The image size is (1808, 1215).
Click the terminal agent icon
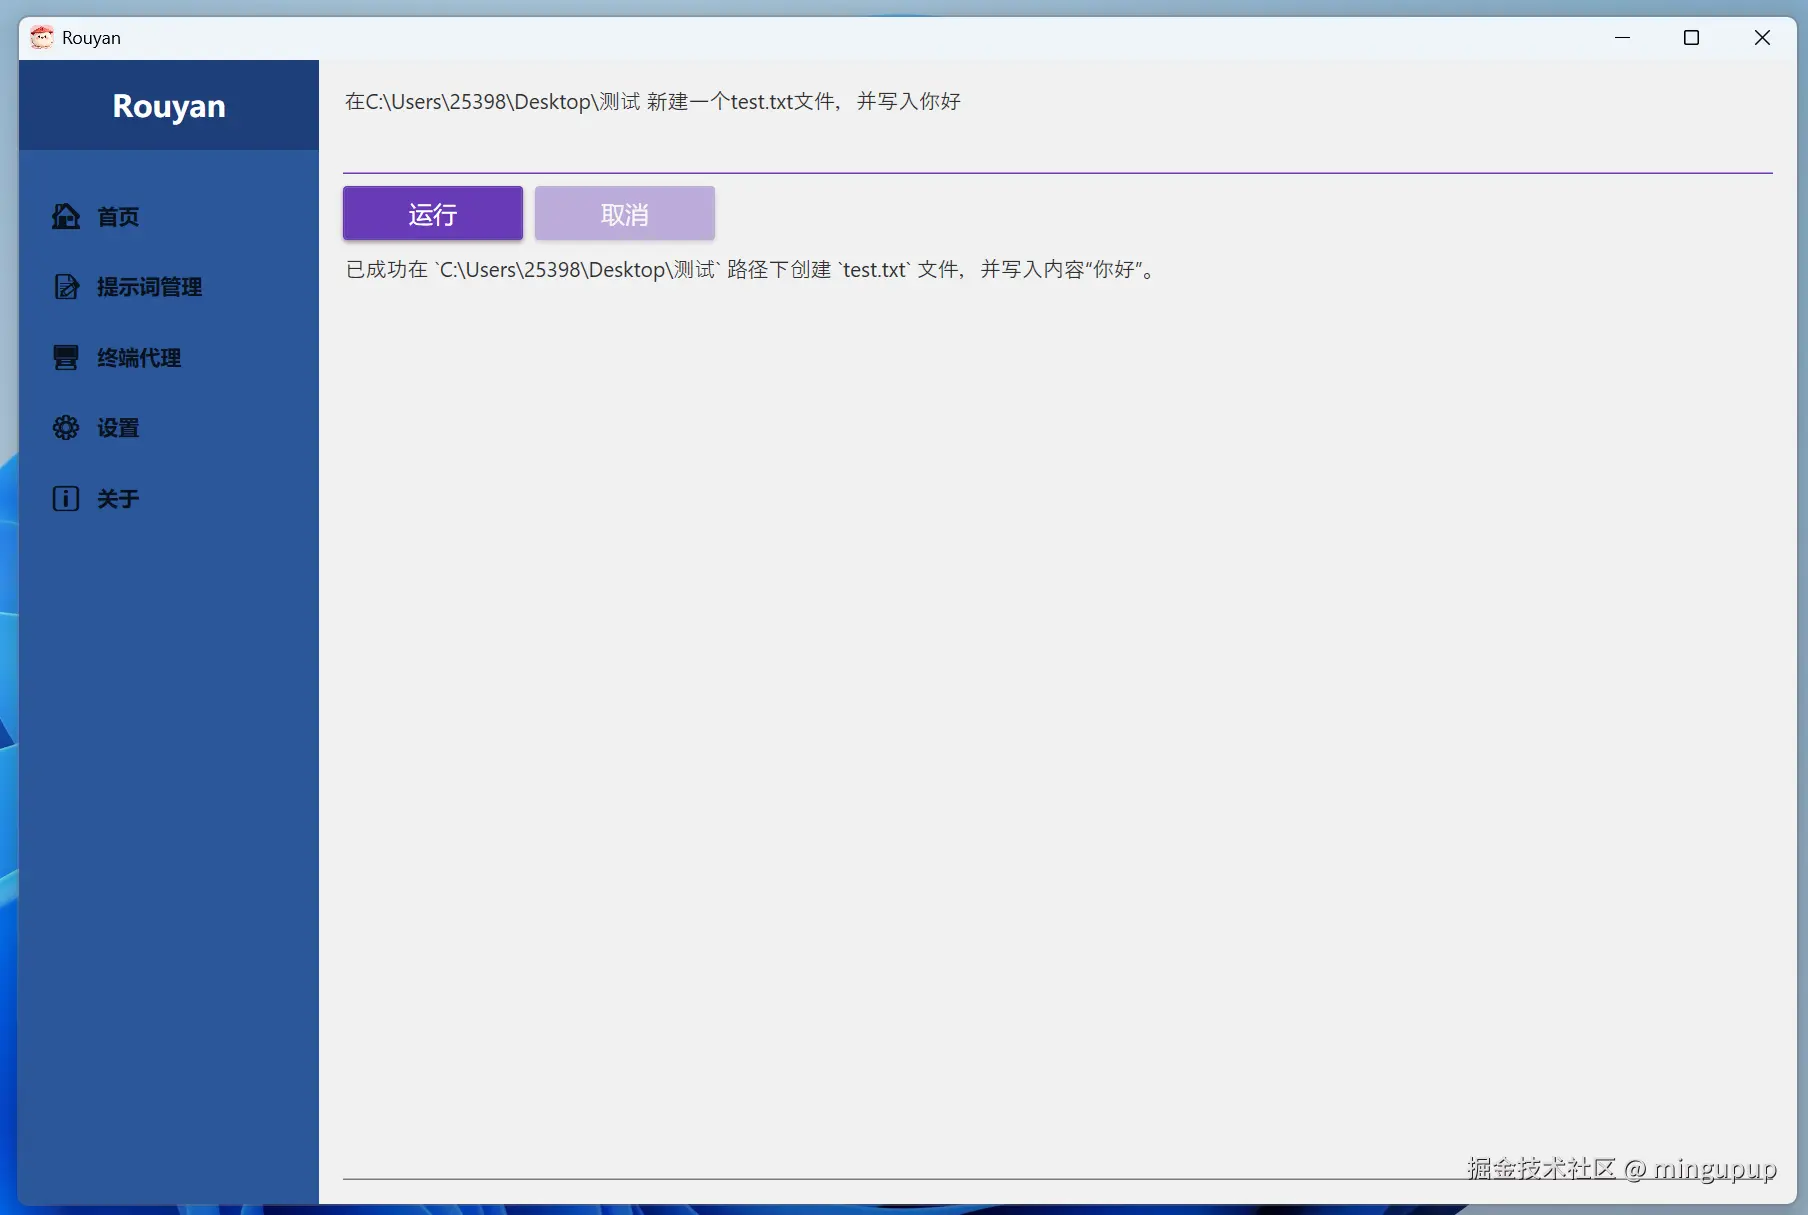tap(66, 358)
